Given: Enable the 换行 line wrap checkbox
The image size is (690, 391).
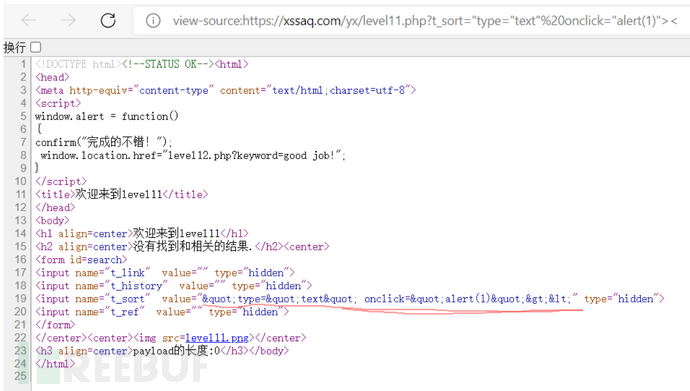Looking at the screenshot, I should 36,47.
